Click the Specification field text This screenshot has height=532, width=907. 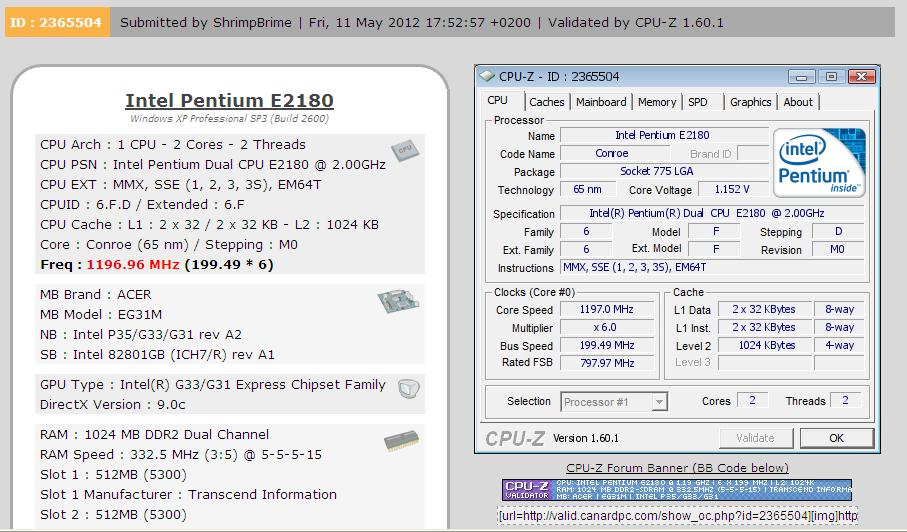(711, 213)
